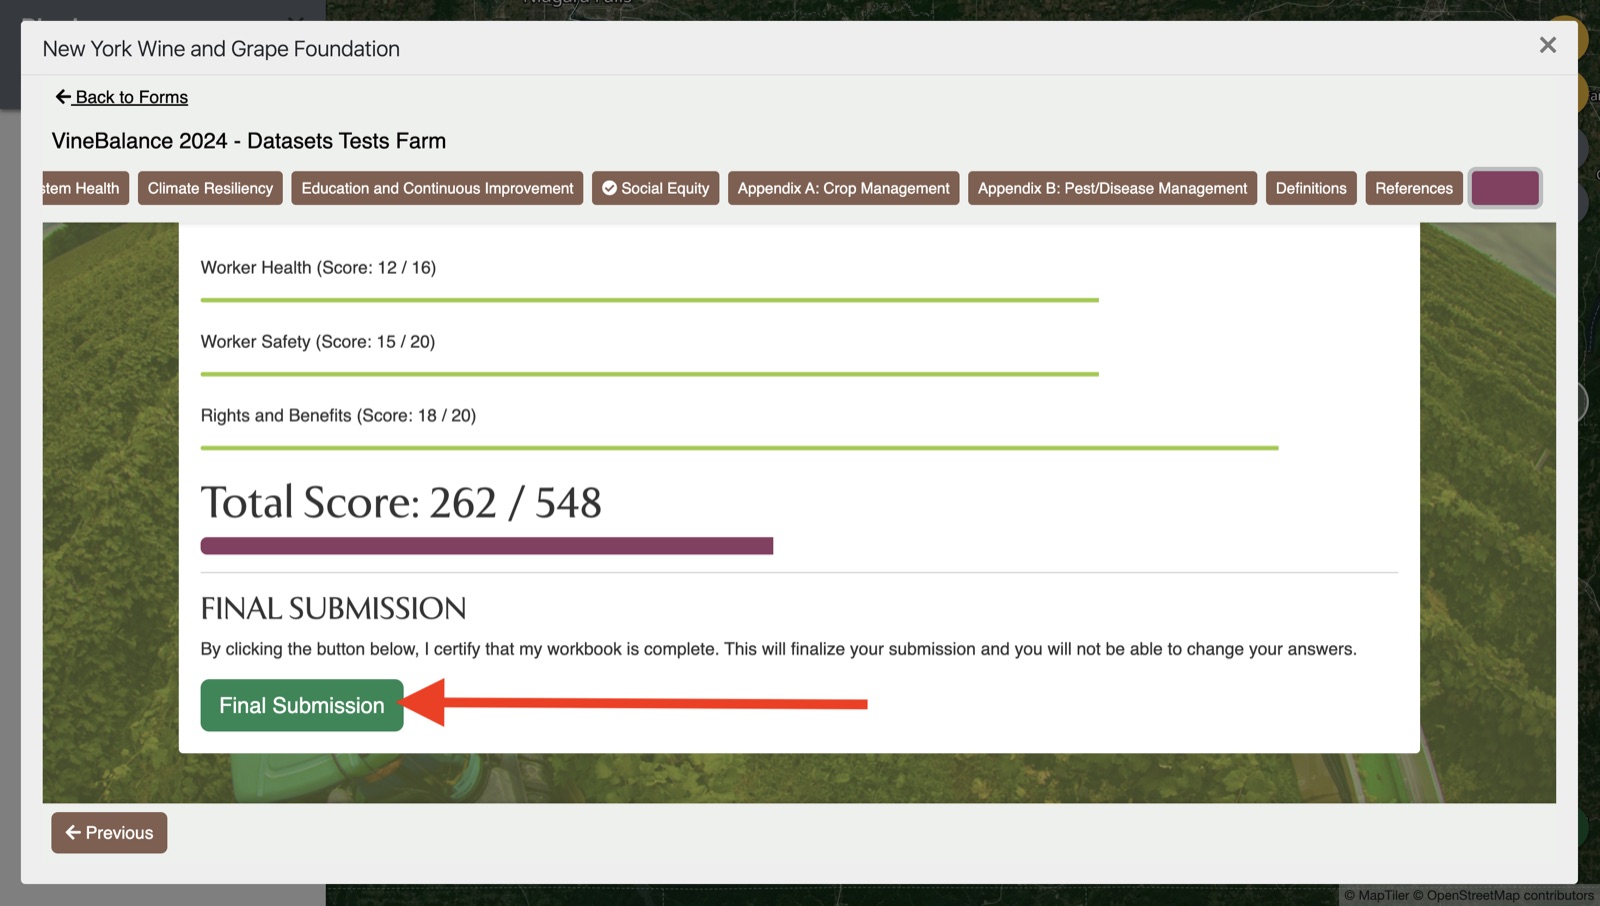Viewport: 1600px width, 906px height.
Task: Click the Total Score 262 / 548 heading
Action: [401, 502]
